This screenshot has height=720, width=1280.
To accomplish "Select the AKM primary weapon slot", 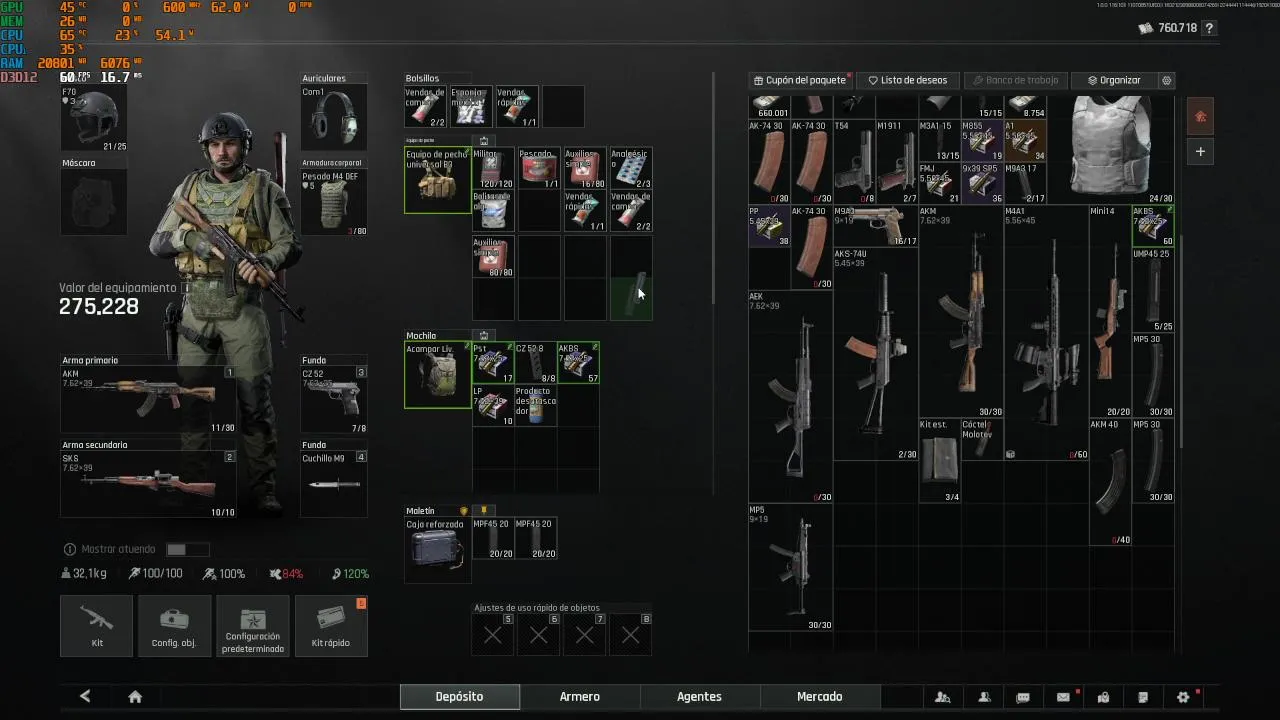I will click(148, 400).
